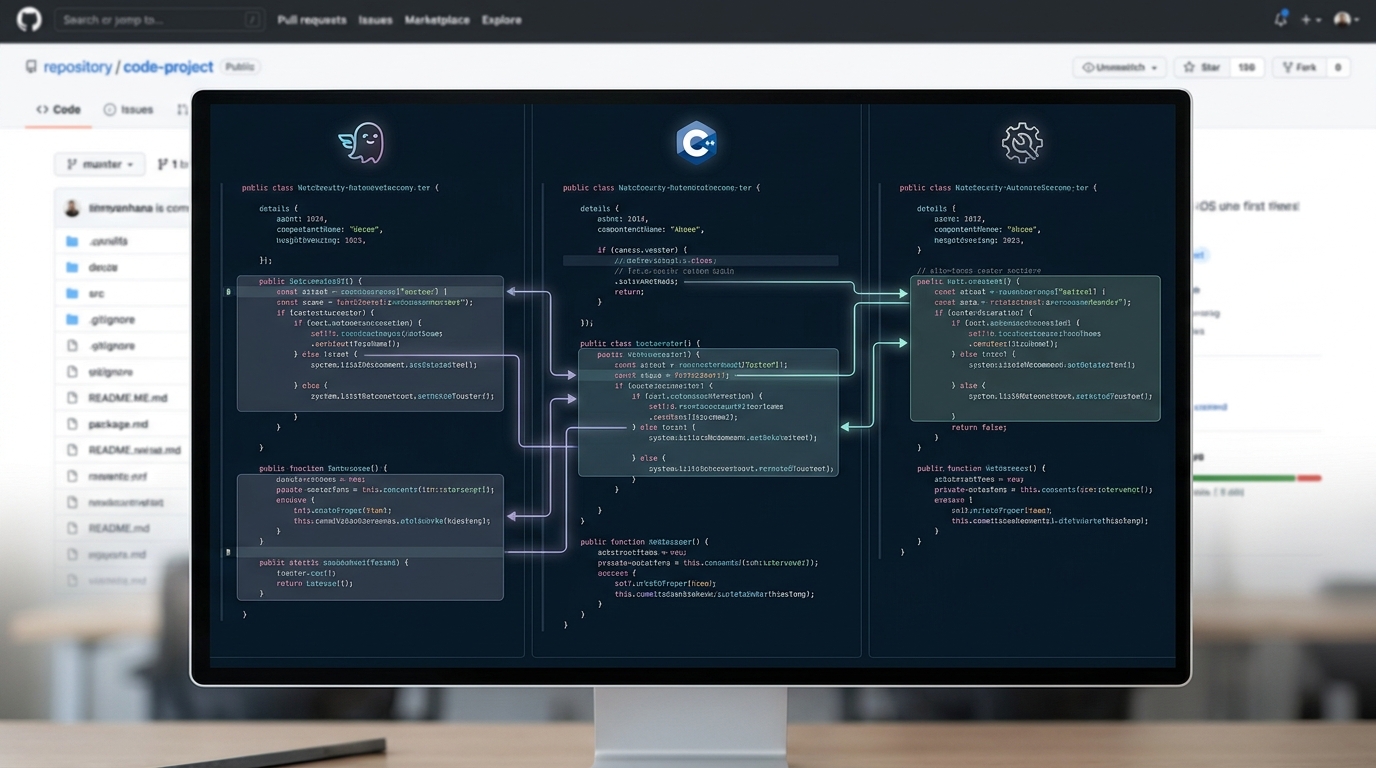1376x768 pixels.
Task: Open the fork count 0
Action: tap(1338, 67)
